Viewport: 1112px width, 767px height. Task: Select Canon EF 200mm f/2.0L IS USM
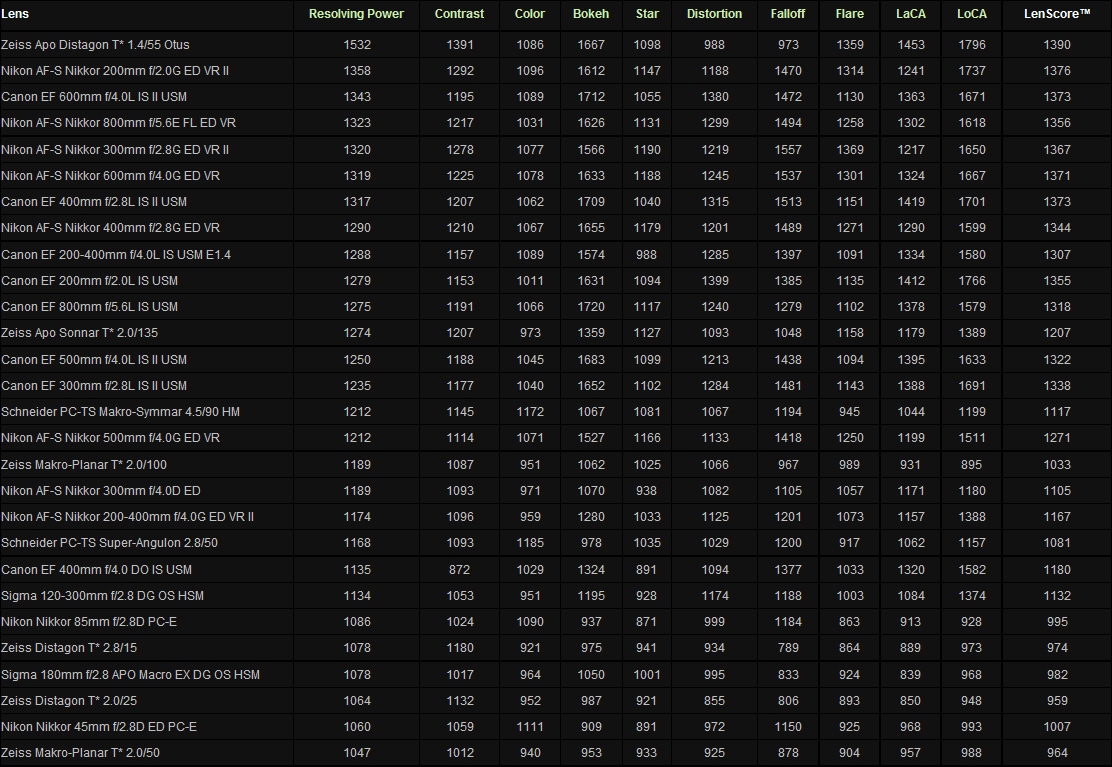pos(89,281)
